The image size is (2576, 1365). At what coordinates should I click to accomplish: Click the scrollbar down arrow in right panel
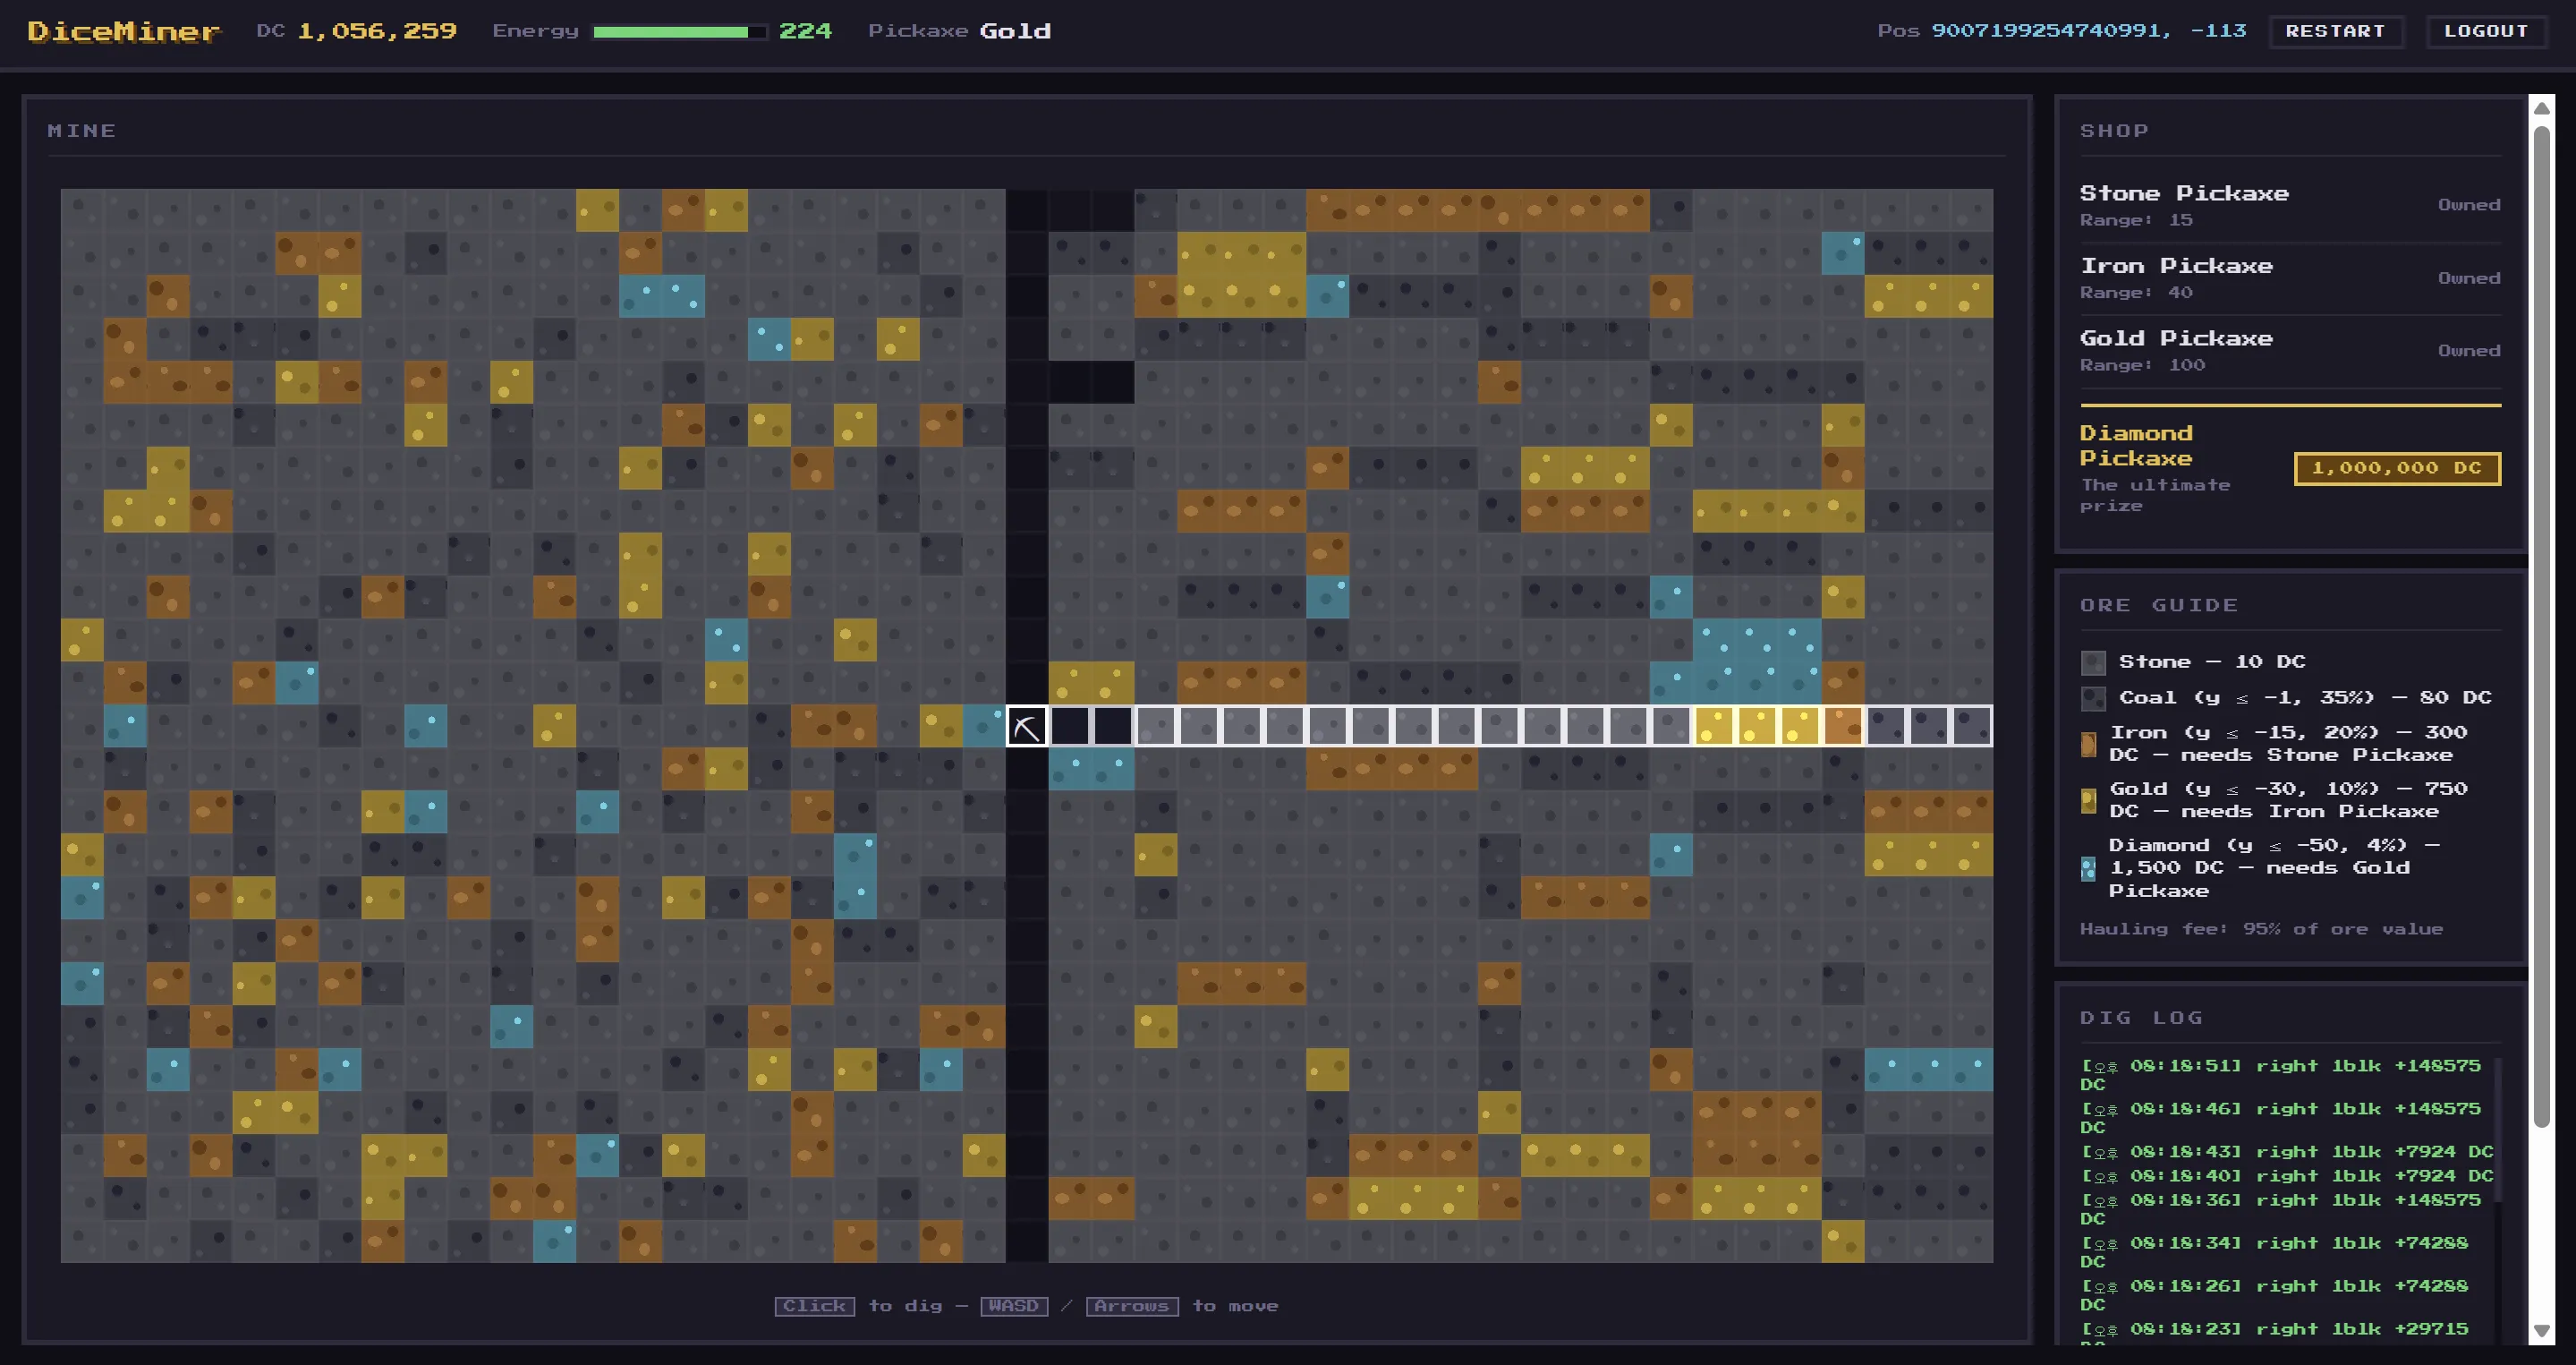pos(2541,1331)
